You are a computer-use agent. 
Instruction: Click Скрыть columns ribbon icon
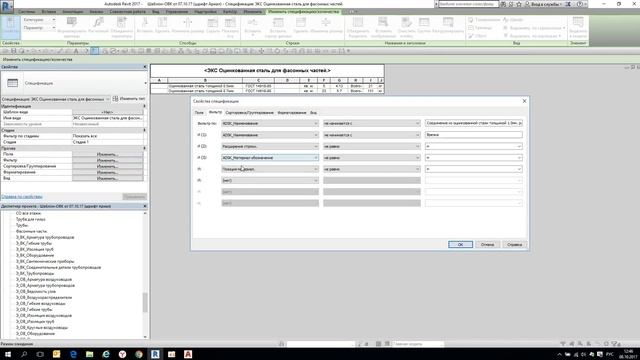point(213,24)
